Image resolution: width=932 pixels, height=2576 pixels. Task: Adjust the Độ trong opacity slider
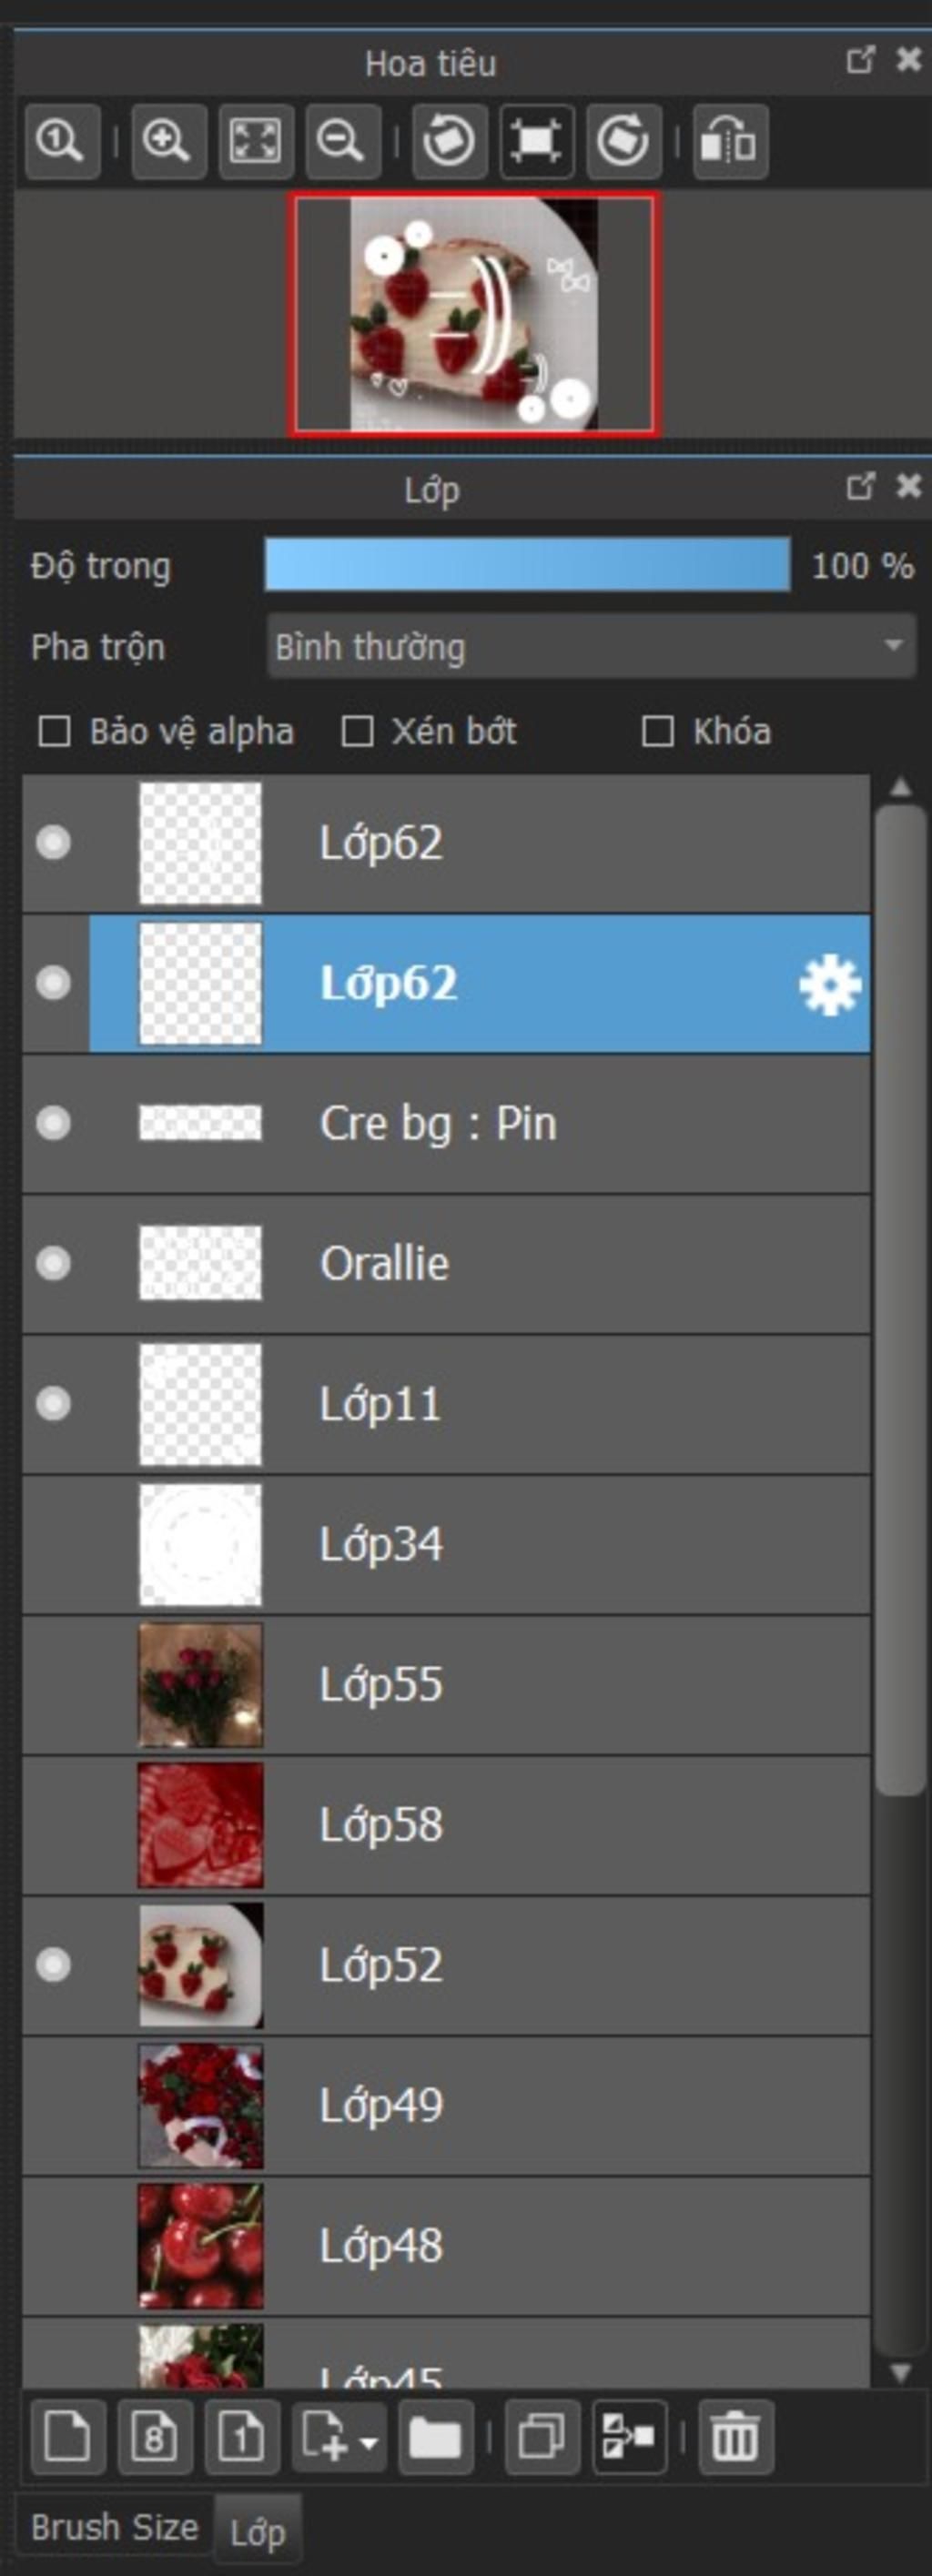coord(527,565)
